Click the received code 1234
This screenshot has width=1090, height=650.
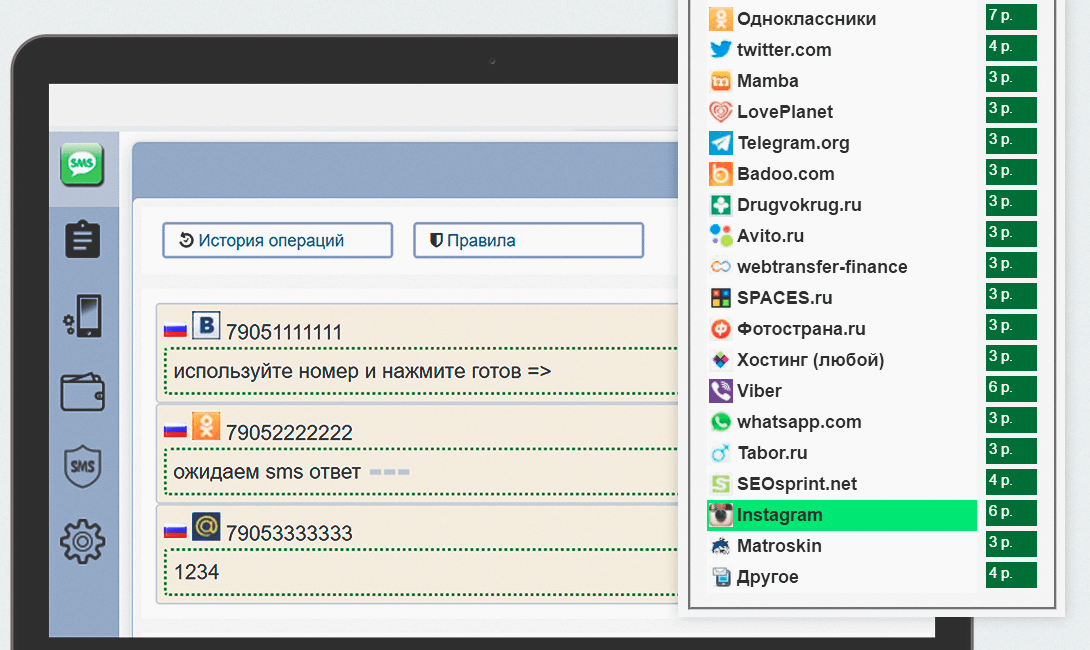(196, 572)
